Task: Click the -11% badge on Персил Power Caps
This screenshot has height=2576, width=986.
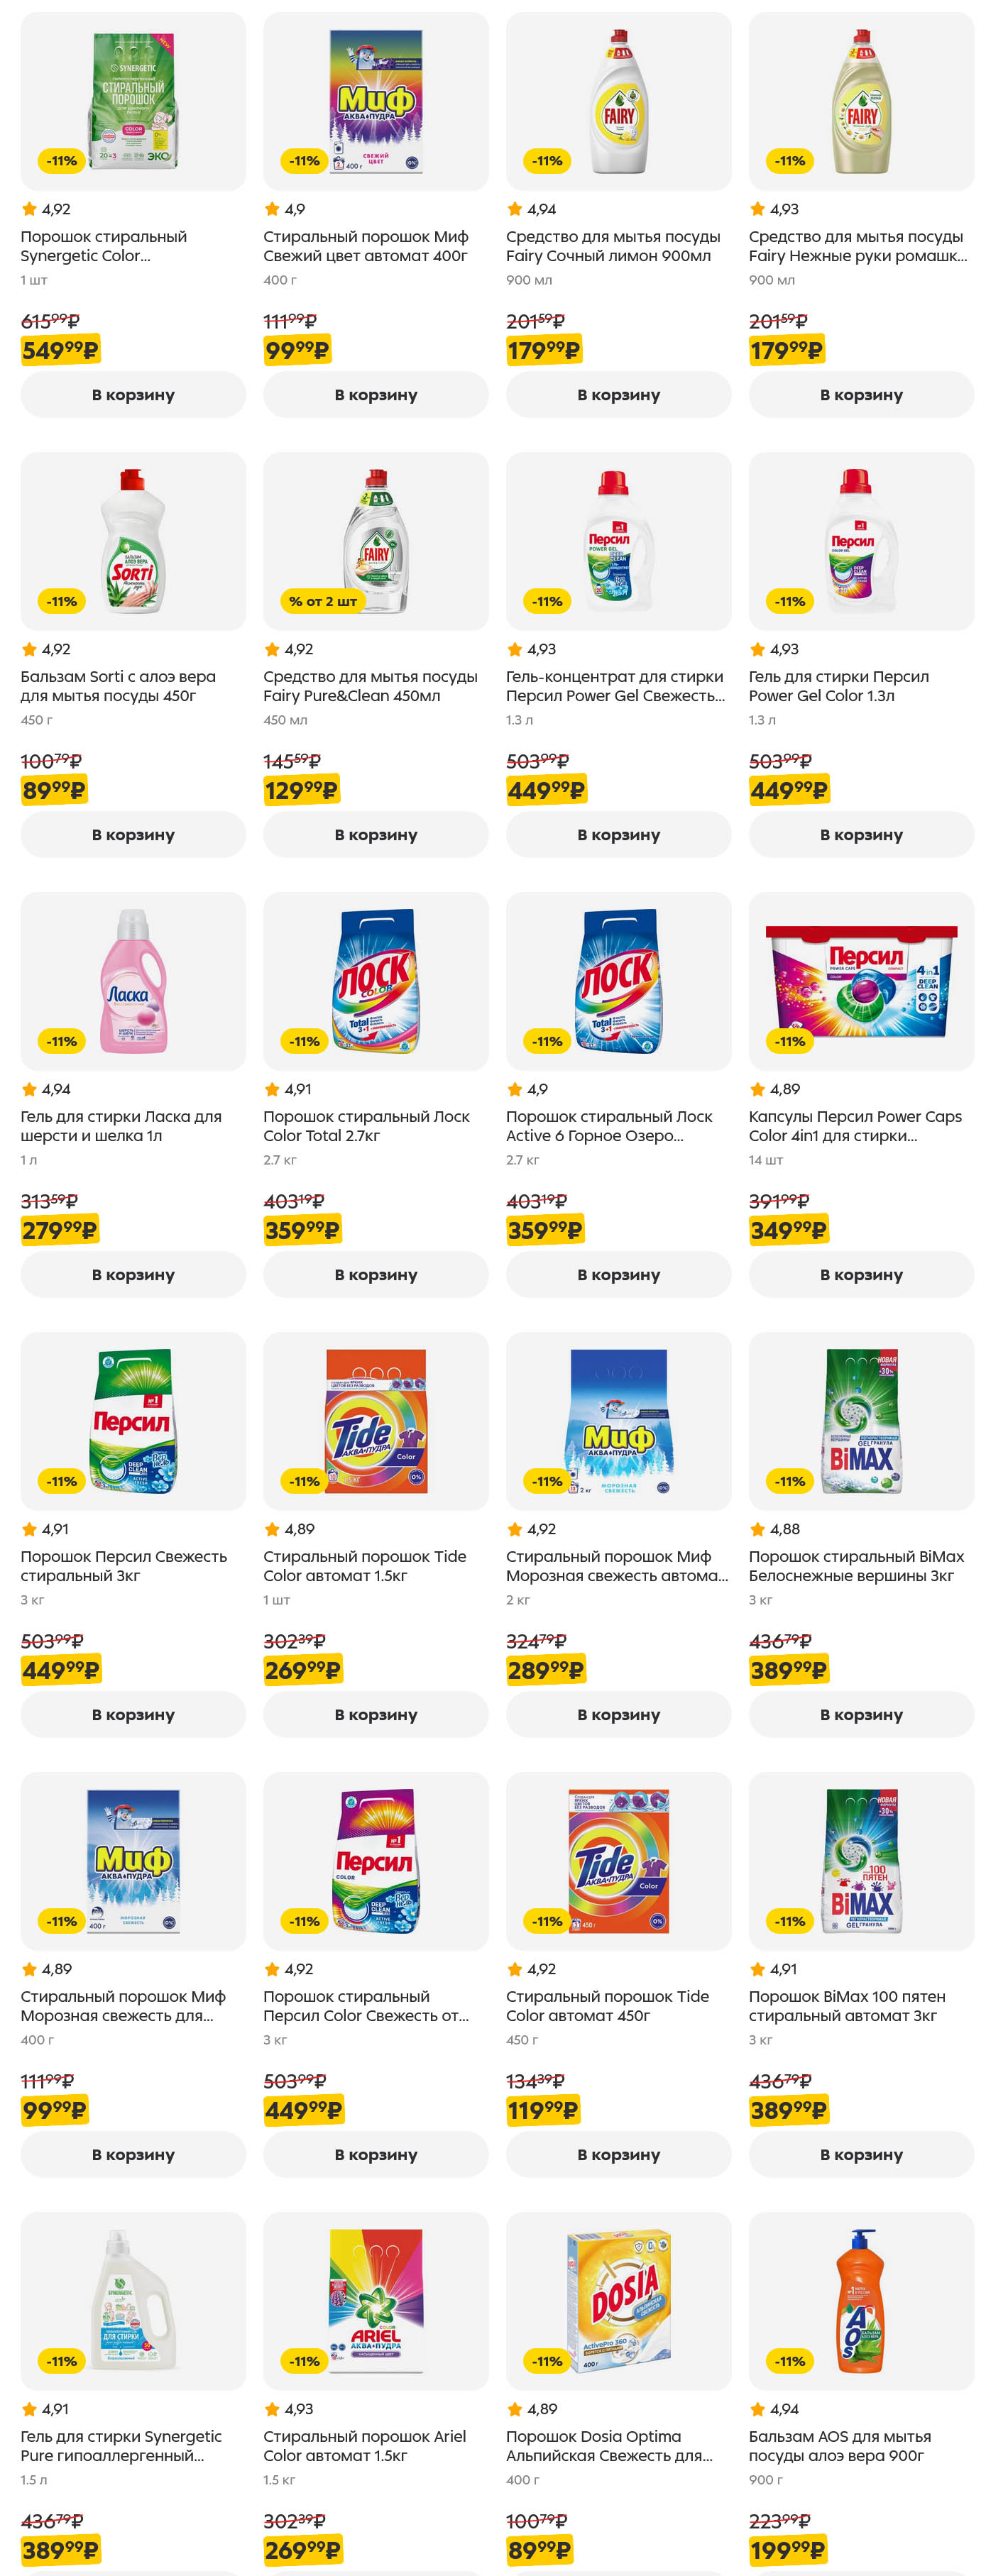Action: tap(789, 1041)
